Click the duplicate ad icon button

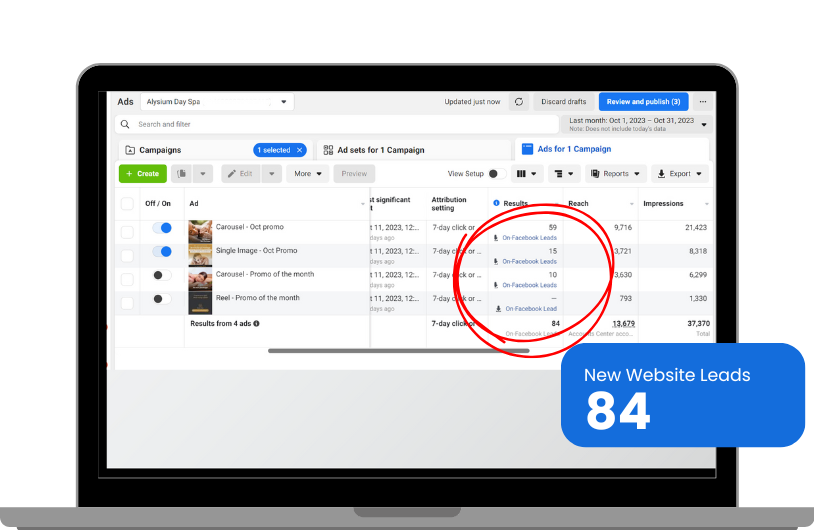(x=182, y=174)
